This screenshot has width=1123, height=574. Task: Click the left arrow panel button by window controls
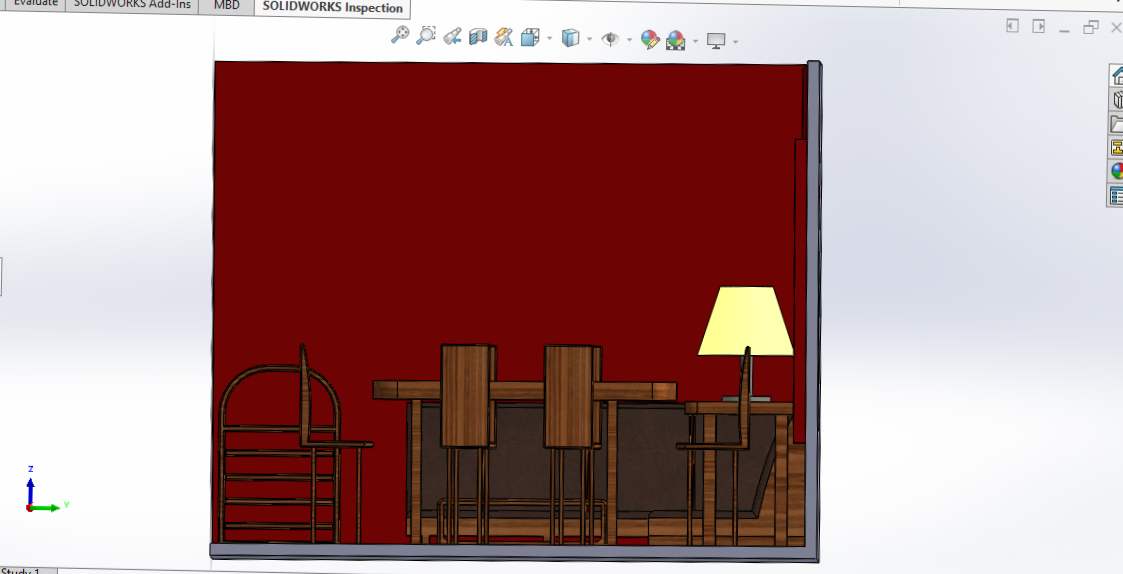[1012, 26]
